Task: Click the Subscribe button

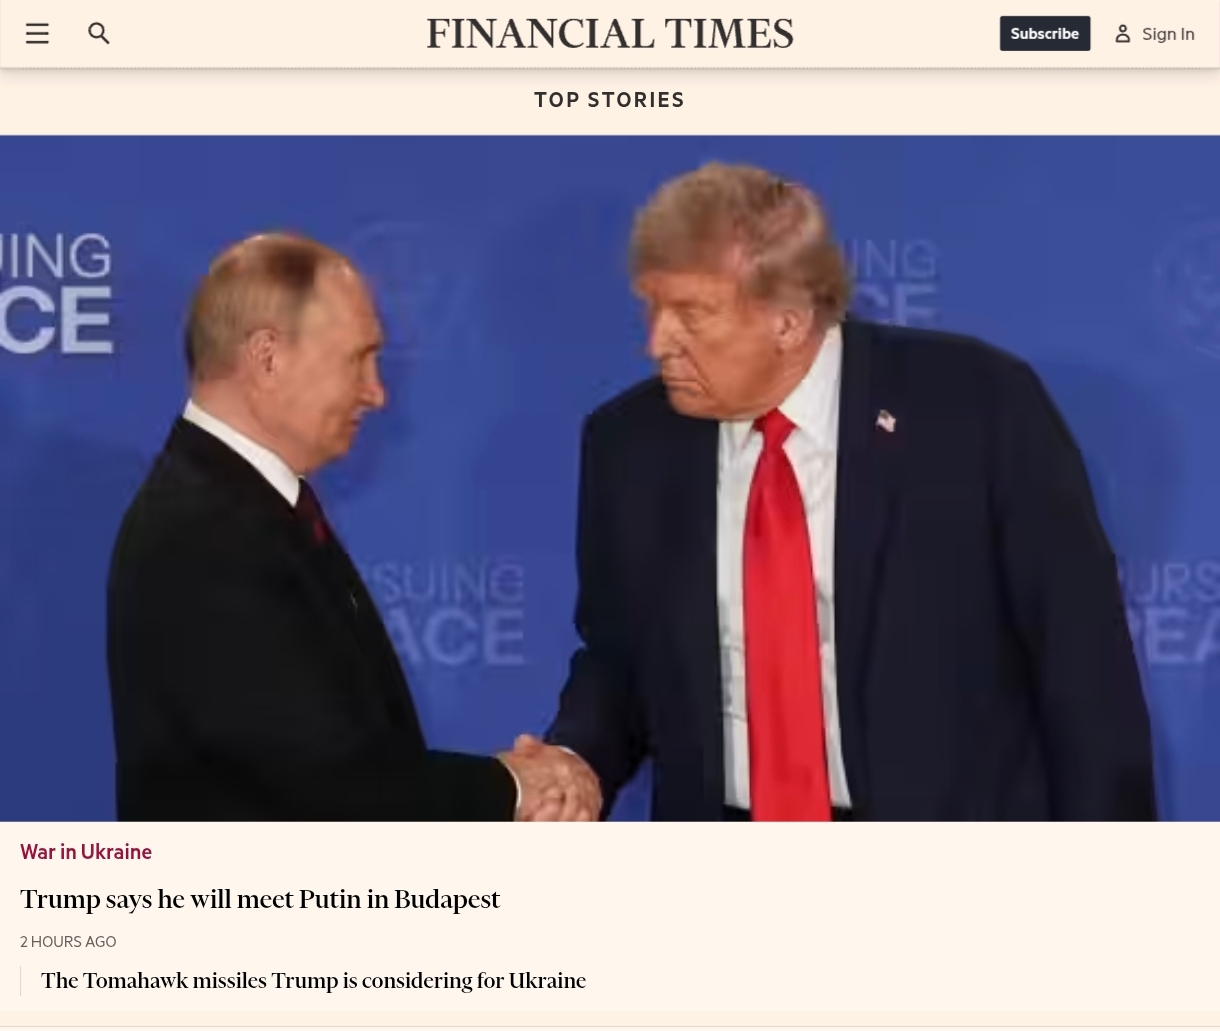Action: click(1045, 34)
